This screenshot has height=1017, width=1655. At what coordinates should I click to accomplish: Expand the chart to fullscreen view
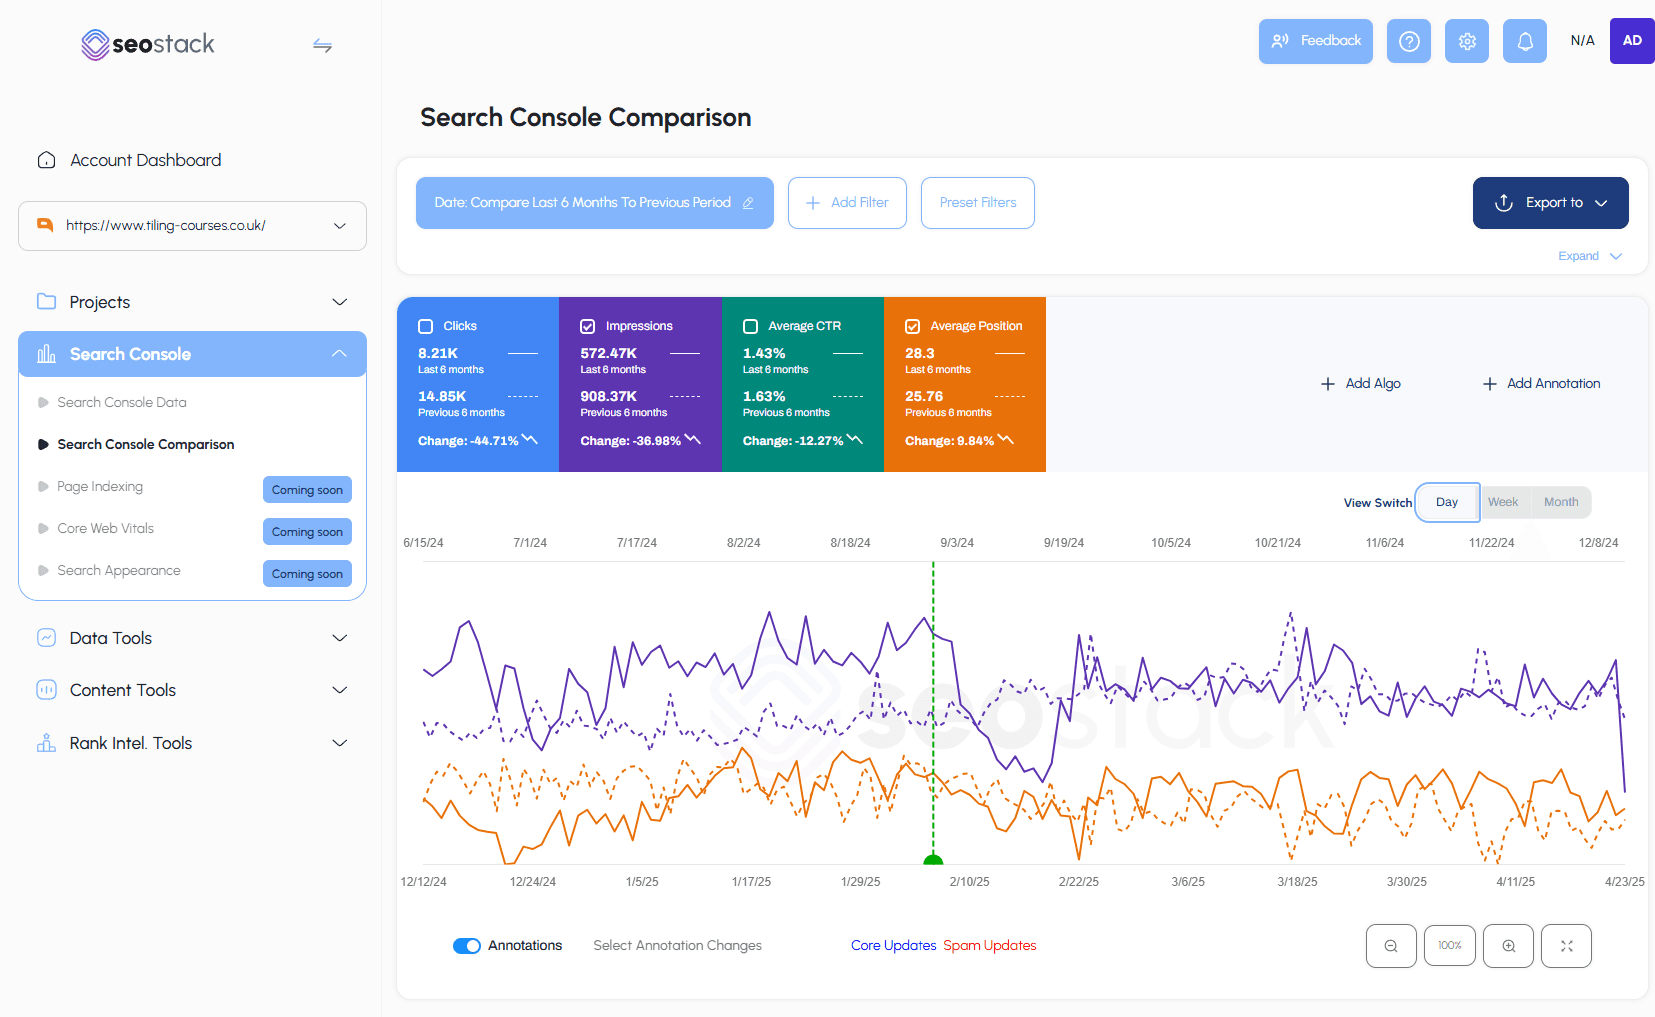click(1566, 945)
